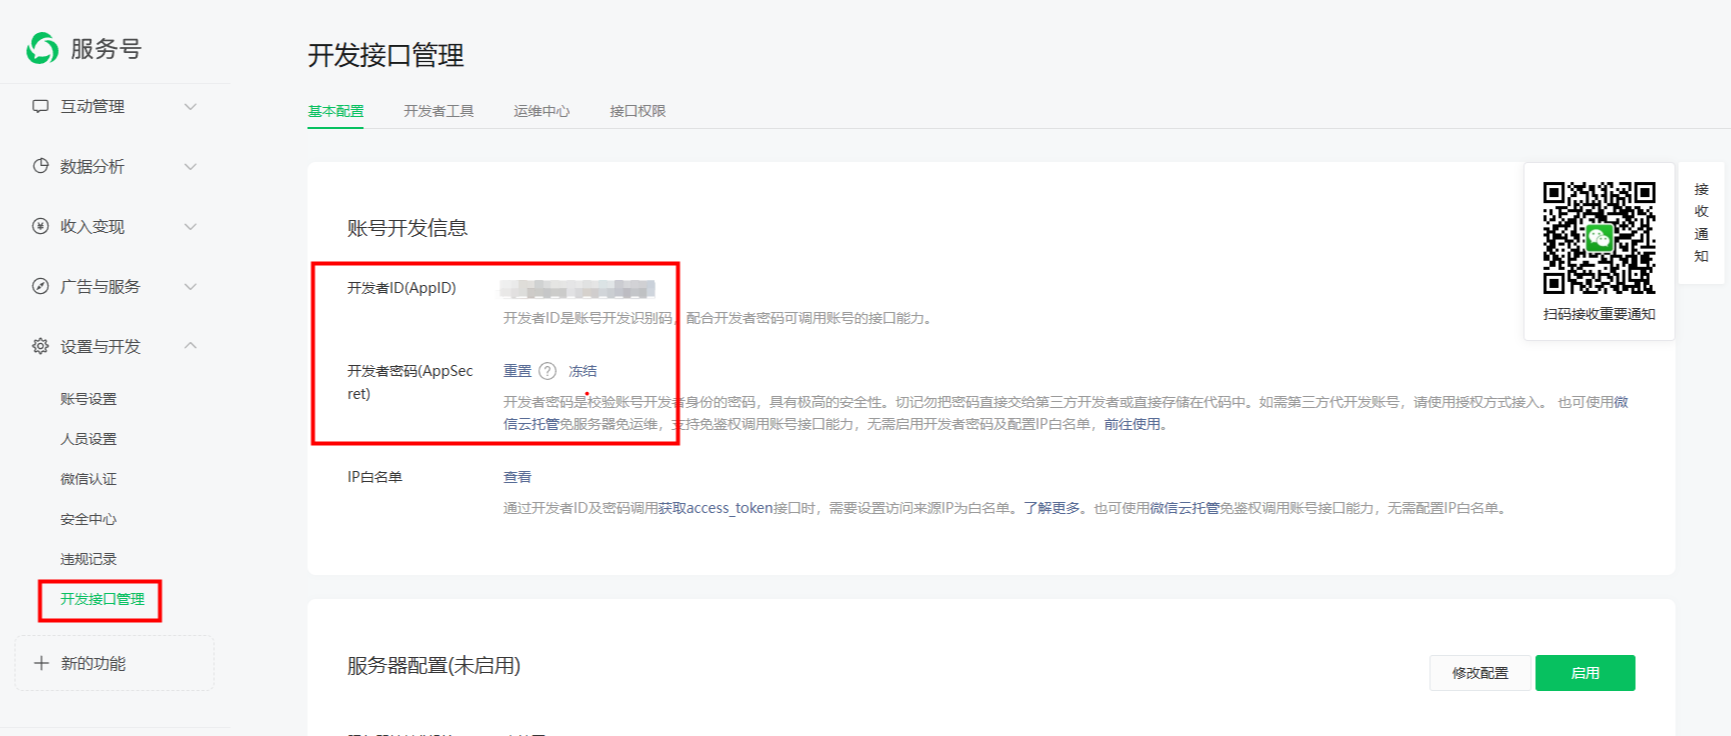Open 人员设置 in the sidebar
Image resolution: width=1731 pixels, height=736 pixels.
tap(88, 439)
